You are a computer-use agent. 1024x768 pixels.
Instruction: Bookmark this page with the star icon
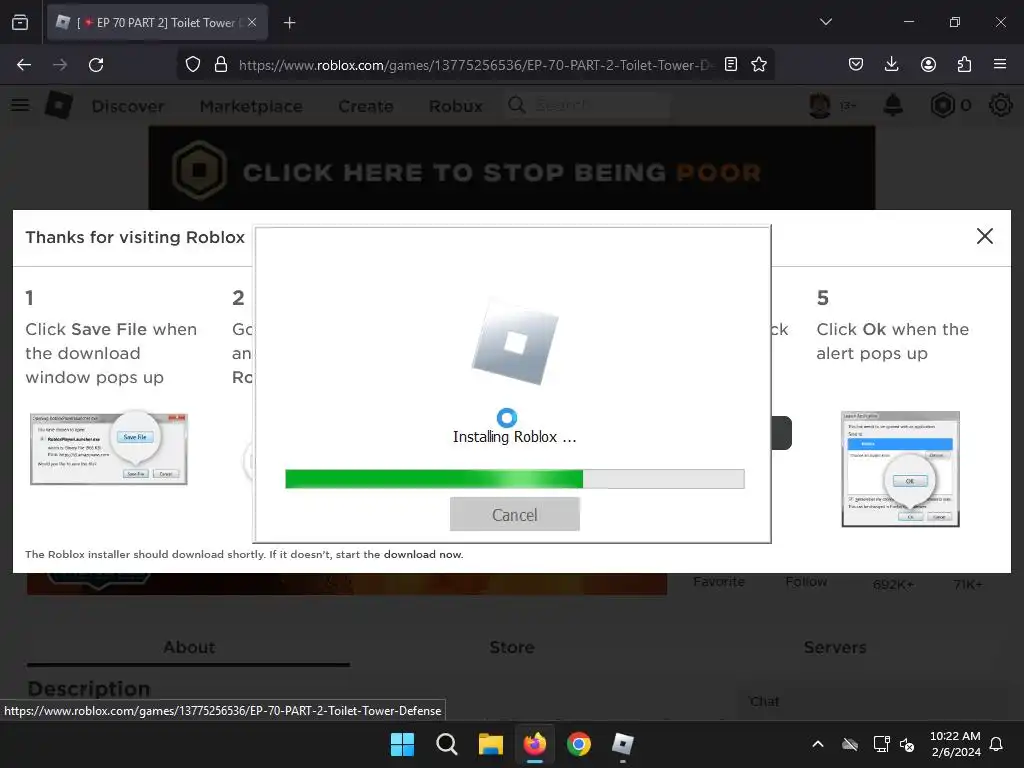click(x=759, y=65)
